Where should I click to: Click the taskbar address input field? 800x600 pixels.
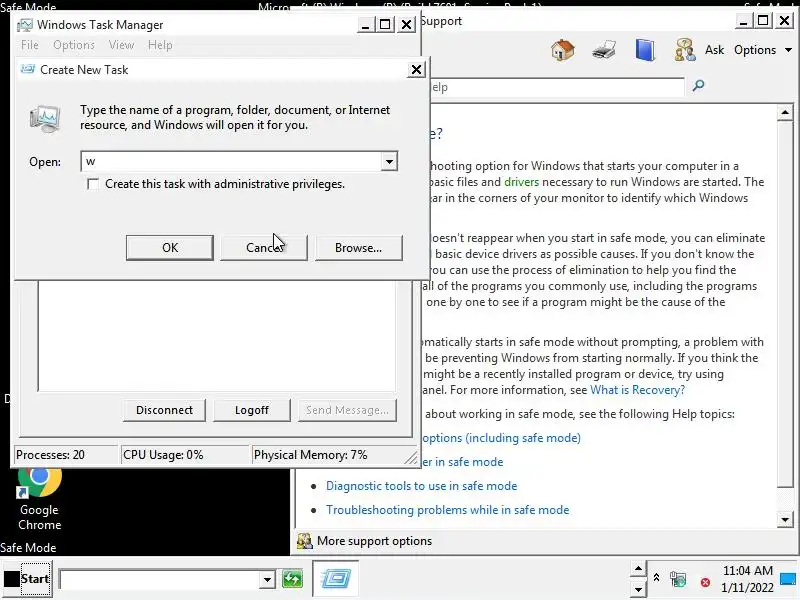(x=160, y=580)
